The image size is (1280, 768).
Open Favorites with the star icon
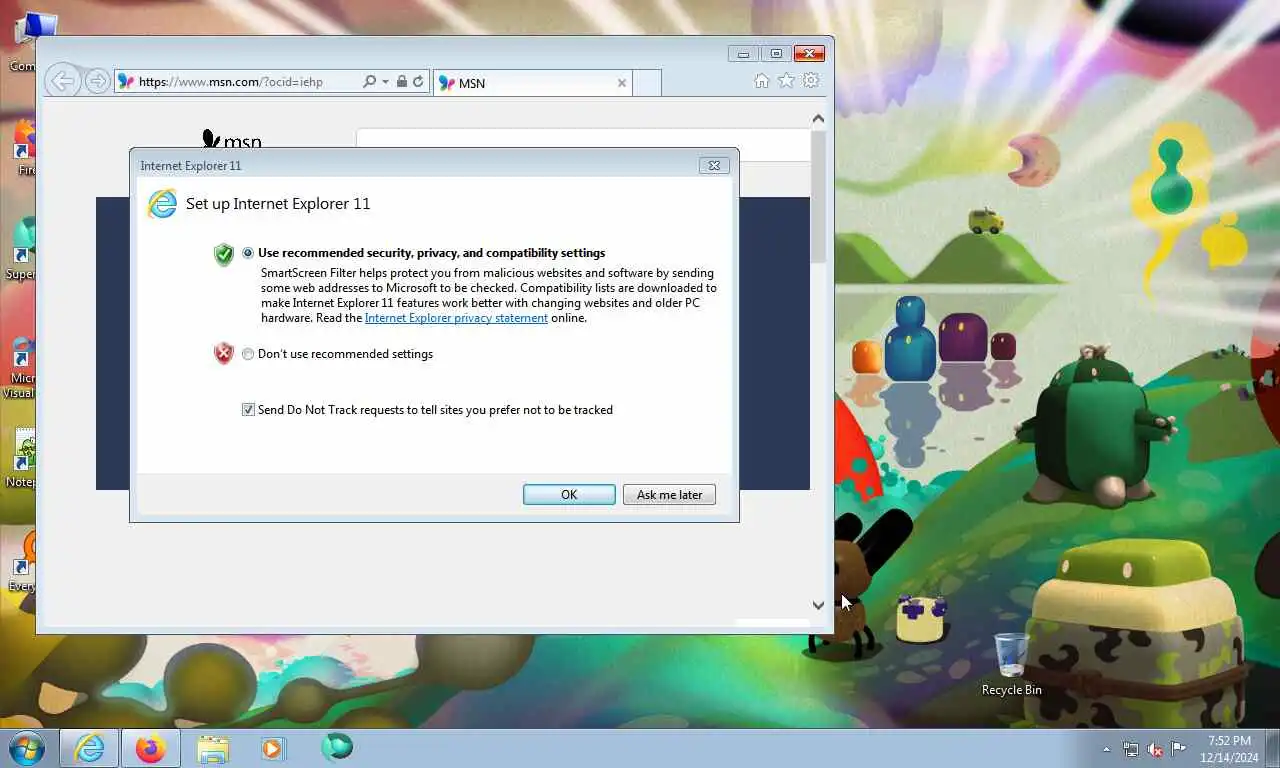tap(787, 81)
